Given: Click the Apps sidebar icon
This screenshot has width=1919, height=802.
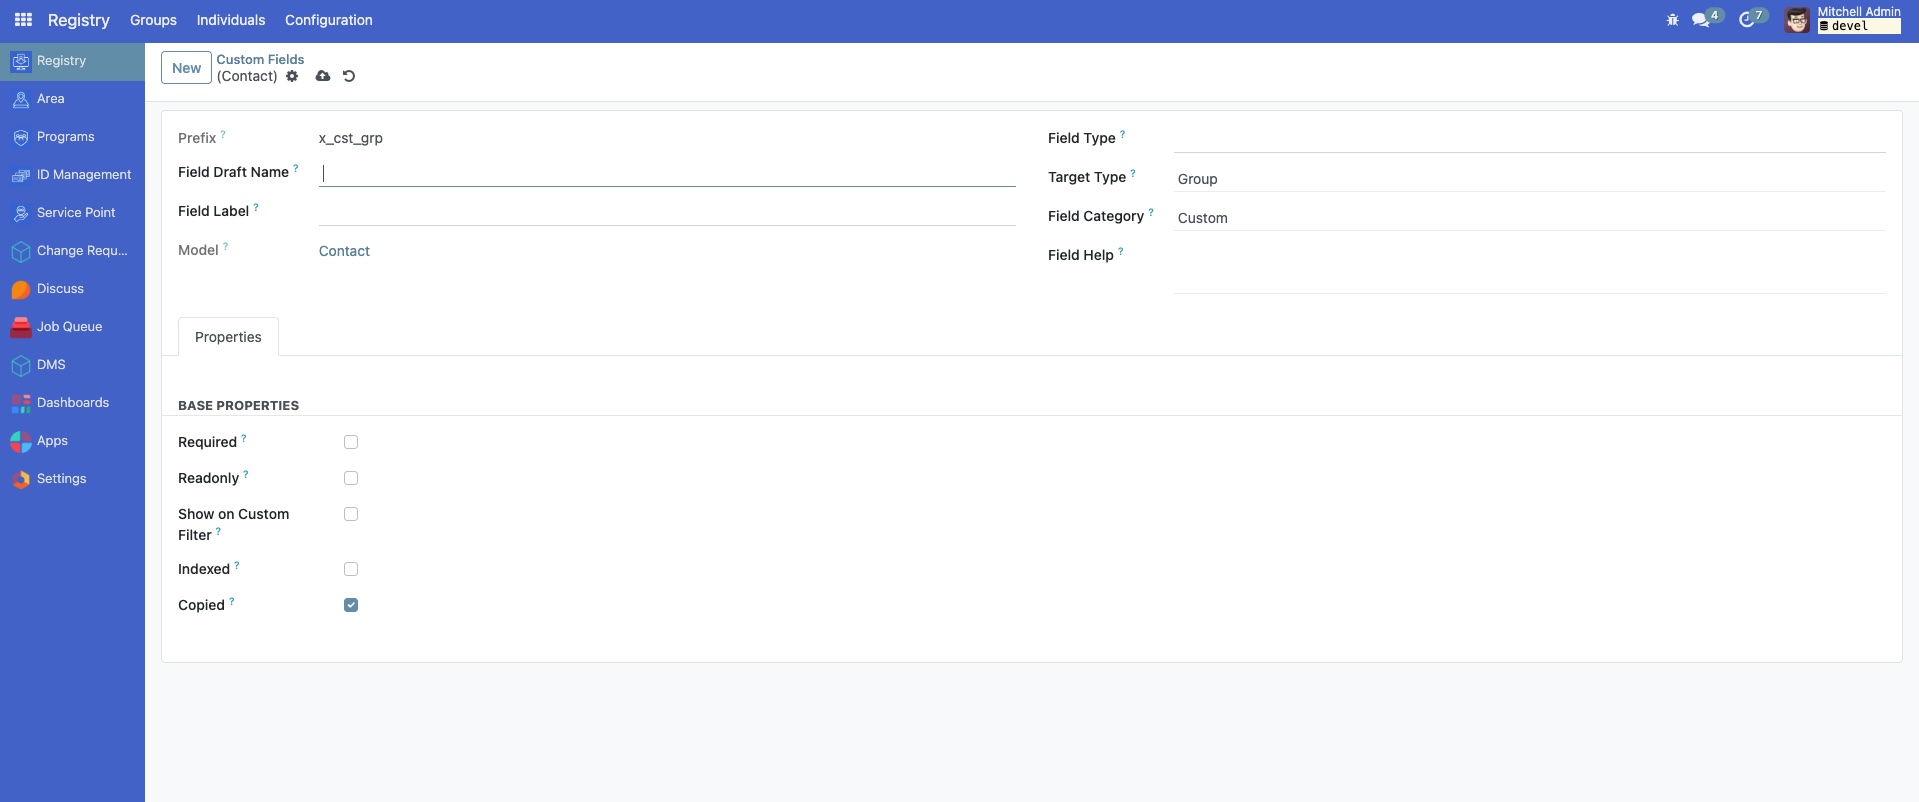Looking at the screenshot, I should (x=21, y=442).
